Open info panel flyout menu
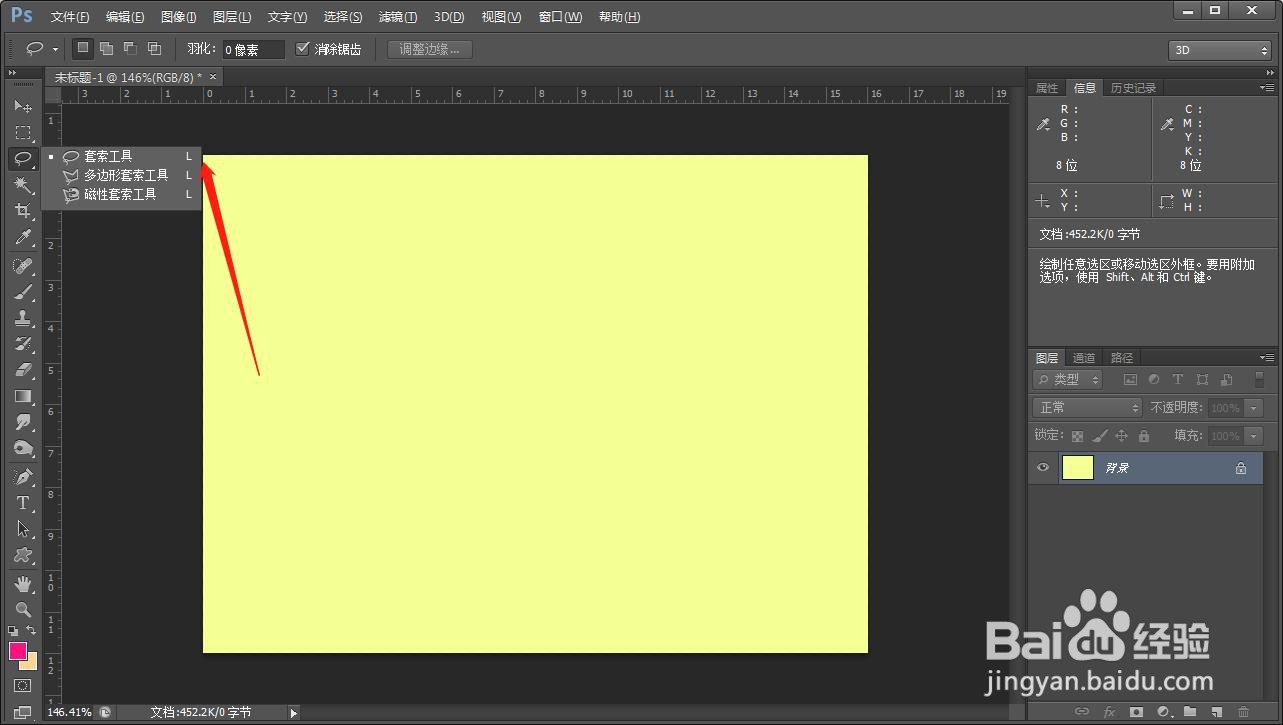The image size is (1283, 725). 1267,88
